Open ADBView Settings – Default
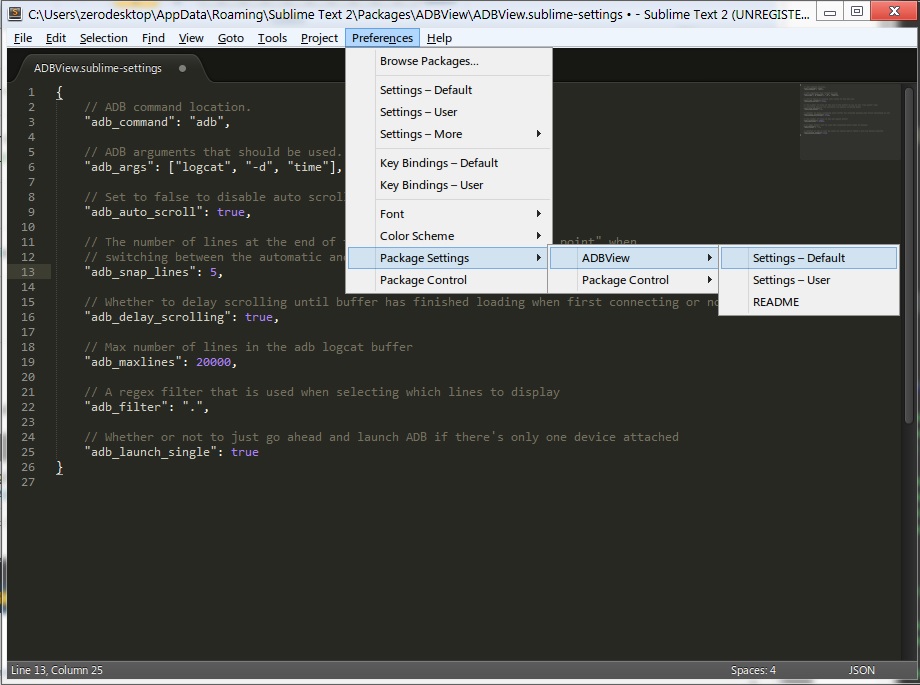This screenshot has height=685, width=920. click(809, 258)
